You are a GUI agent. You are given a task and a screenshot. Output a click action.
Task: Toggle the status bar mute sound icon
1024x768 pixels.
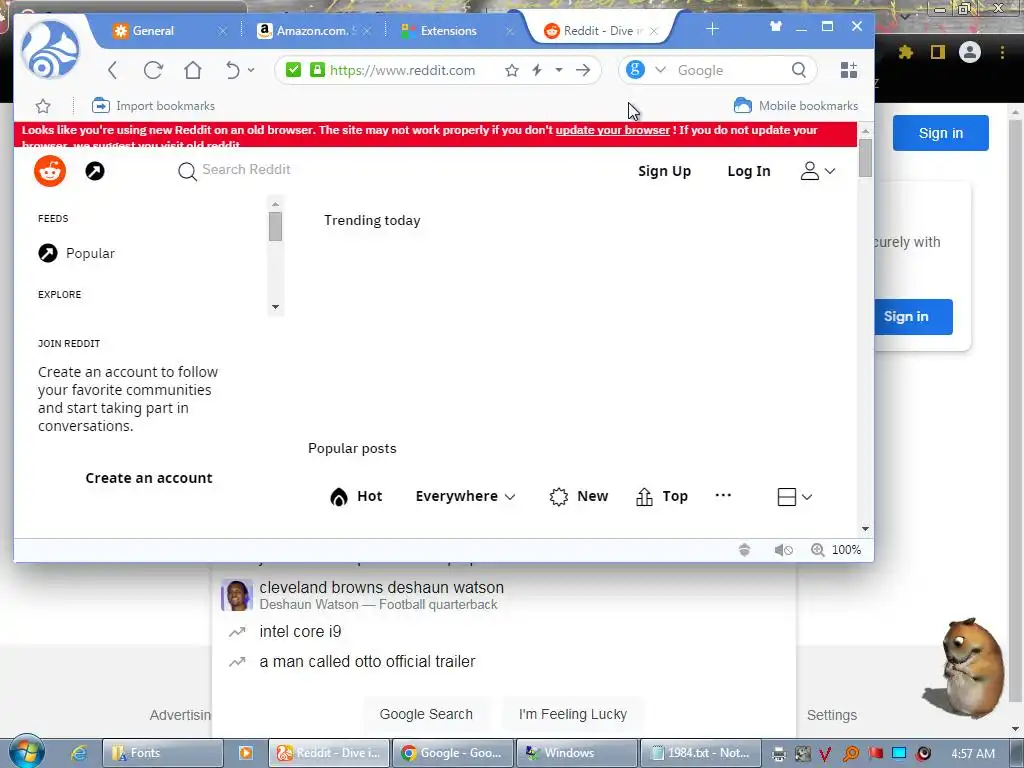pyautogui.click(x=783, y=550)
